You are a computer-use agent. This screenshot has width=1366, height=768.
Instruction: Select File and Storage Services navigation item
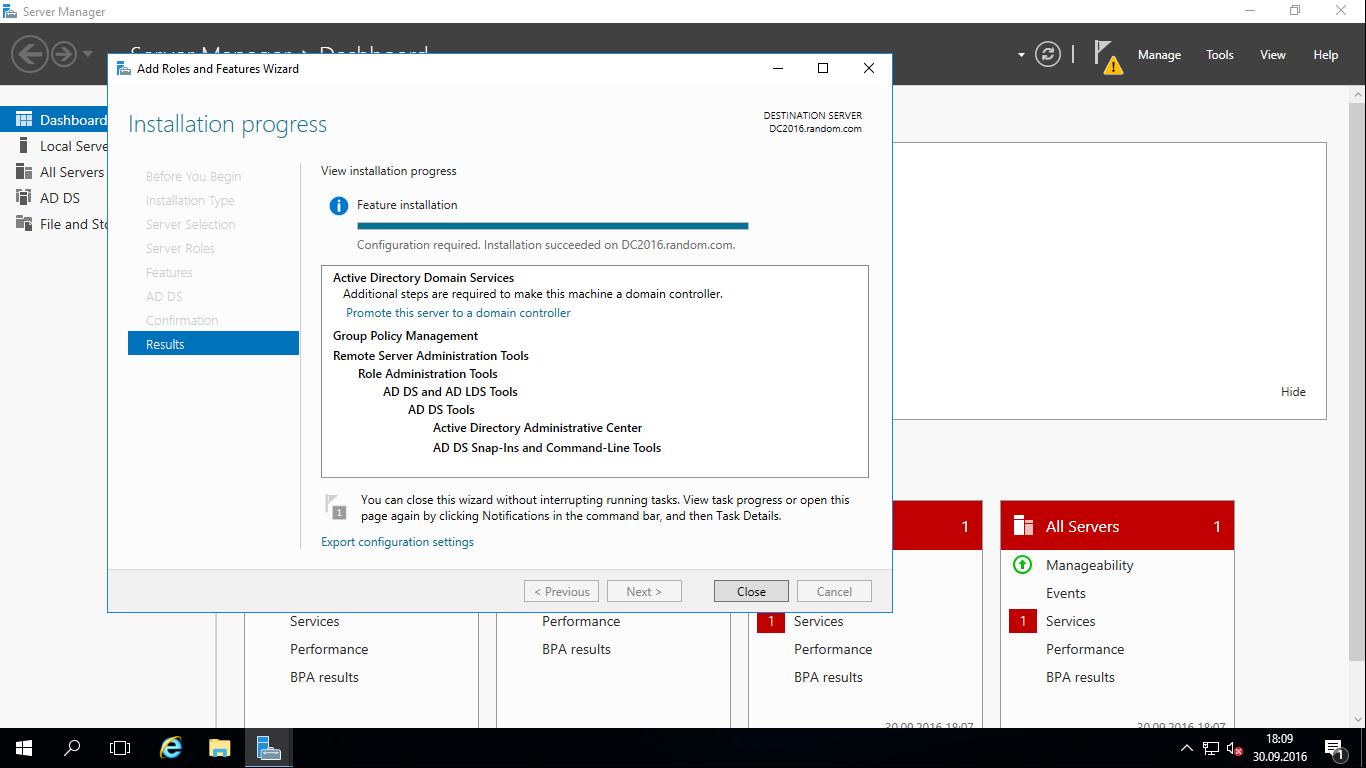pos(54,224)
